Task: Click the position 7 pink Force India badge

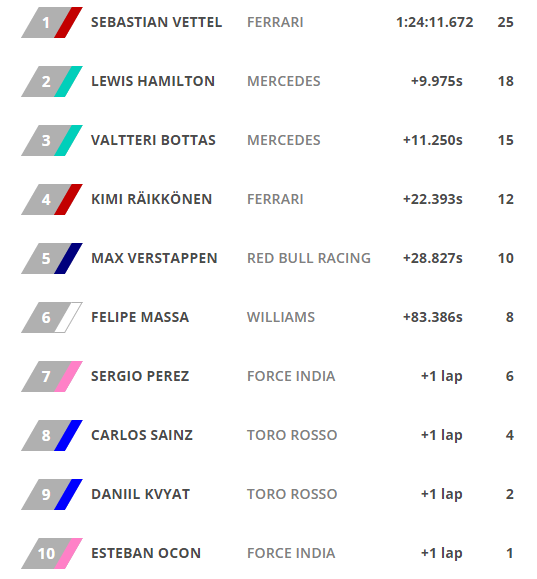Action: (x=52, y=376)
